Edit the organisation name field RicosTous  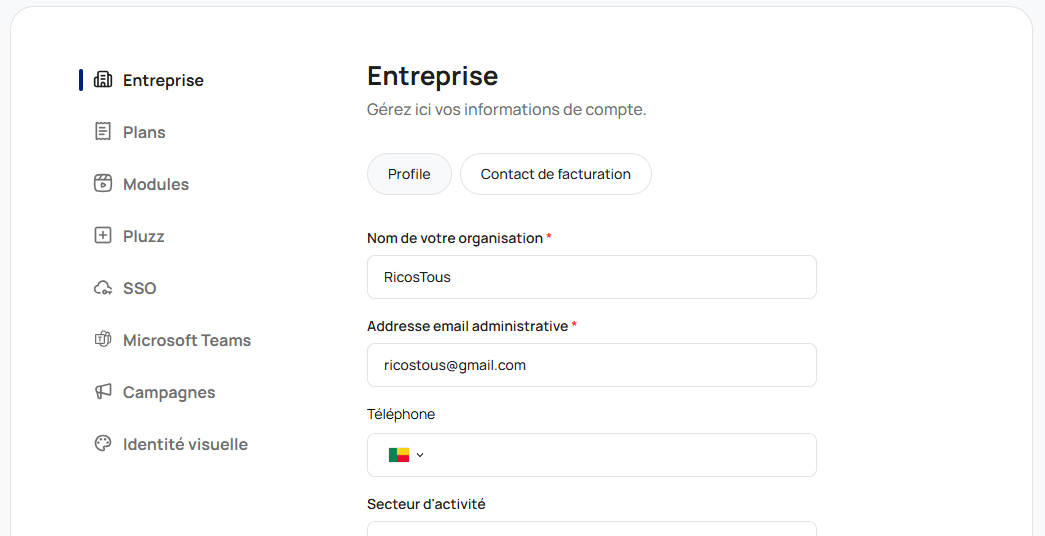pos(592,277)
